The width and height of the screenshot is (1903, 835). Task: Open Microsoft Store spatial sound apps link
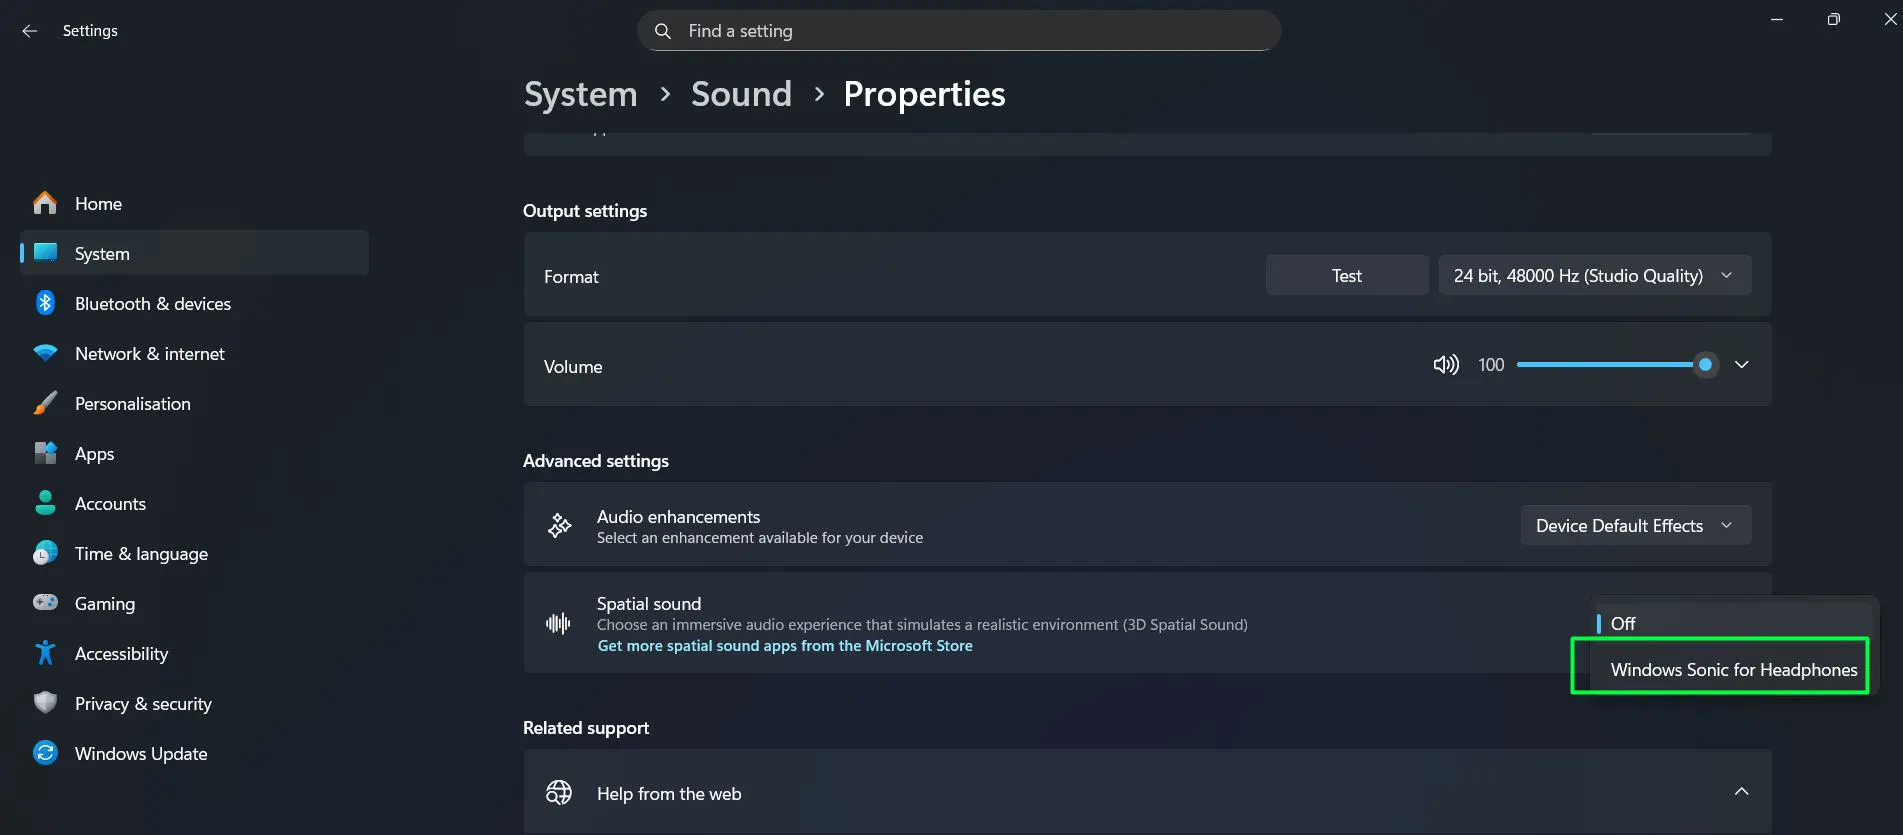(x=785, y=646)
